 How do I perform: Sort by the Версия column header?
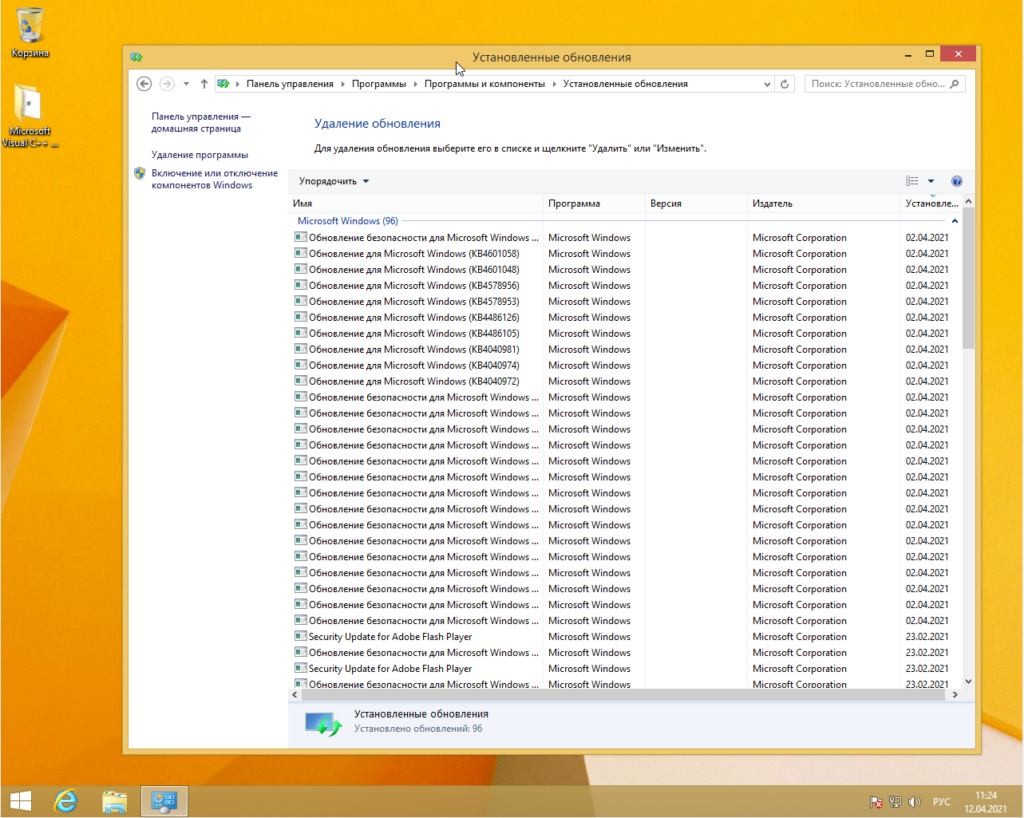[696, 204]
